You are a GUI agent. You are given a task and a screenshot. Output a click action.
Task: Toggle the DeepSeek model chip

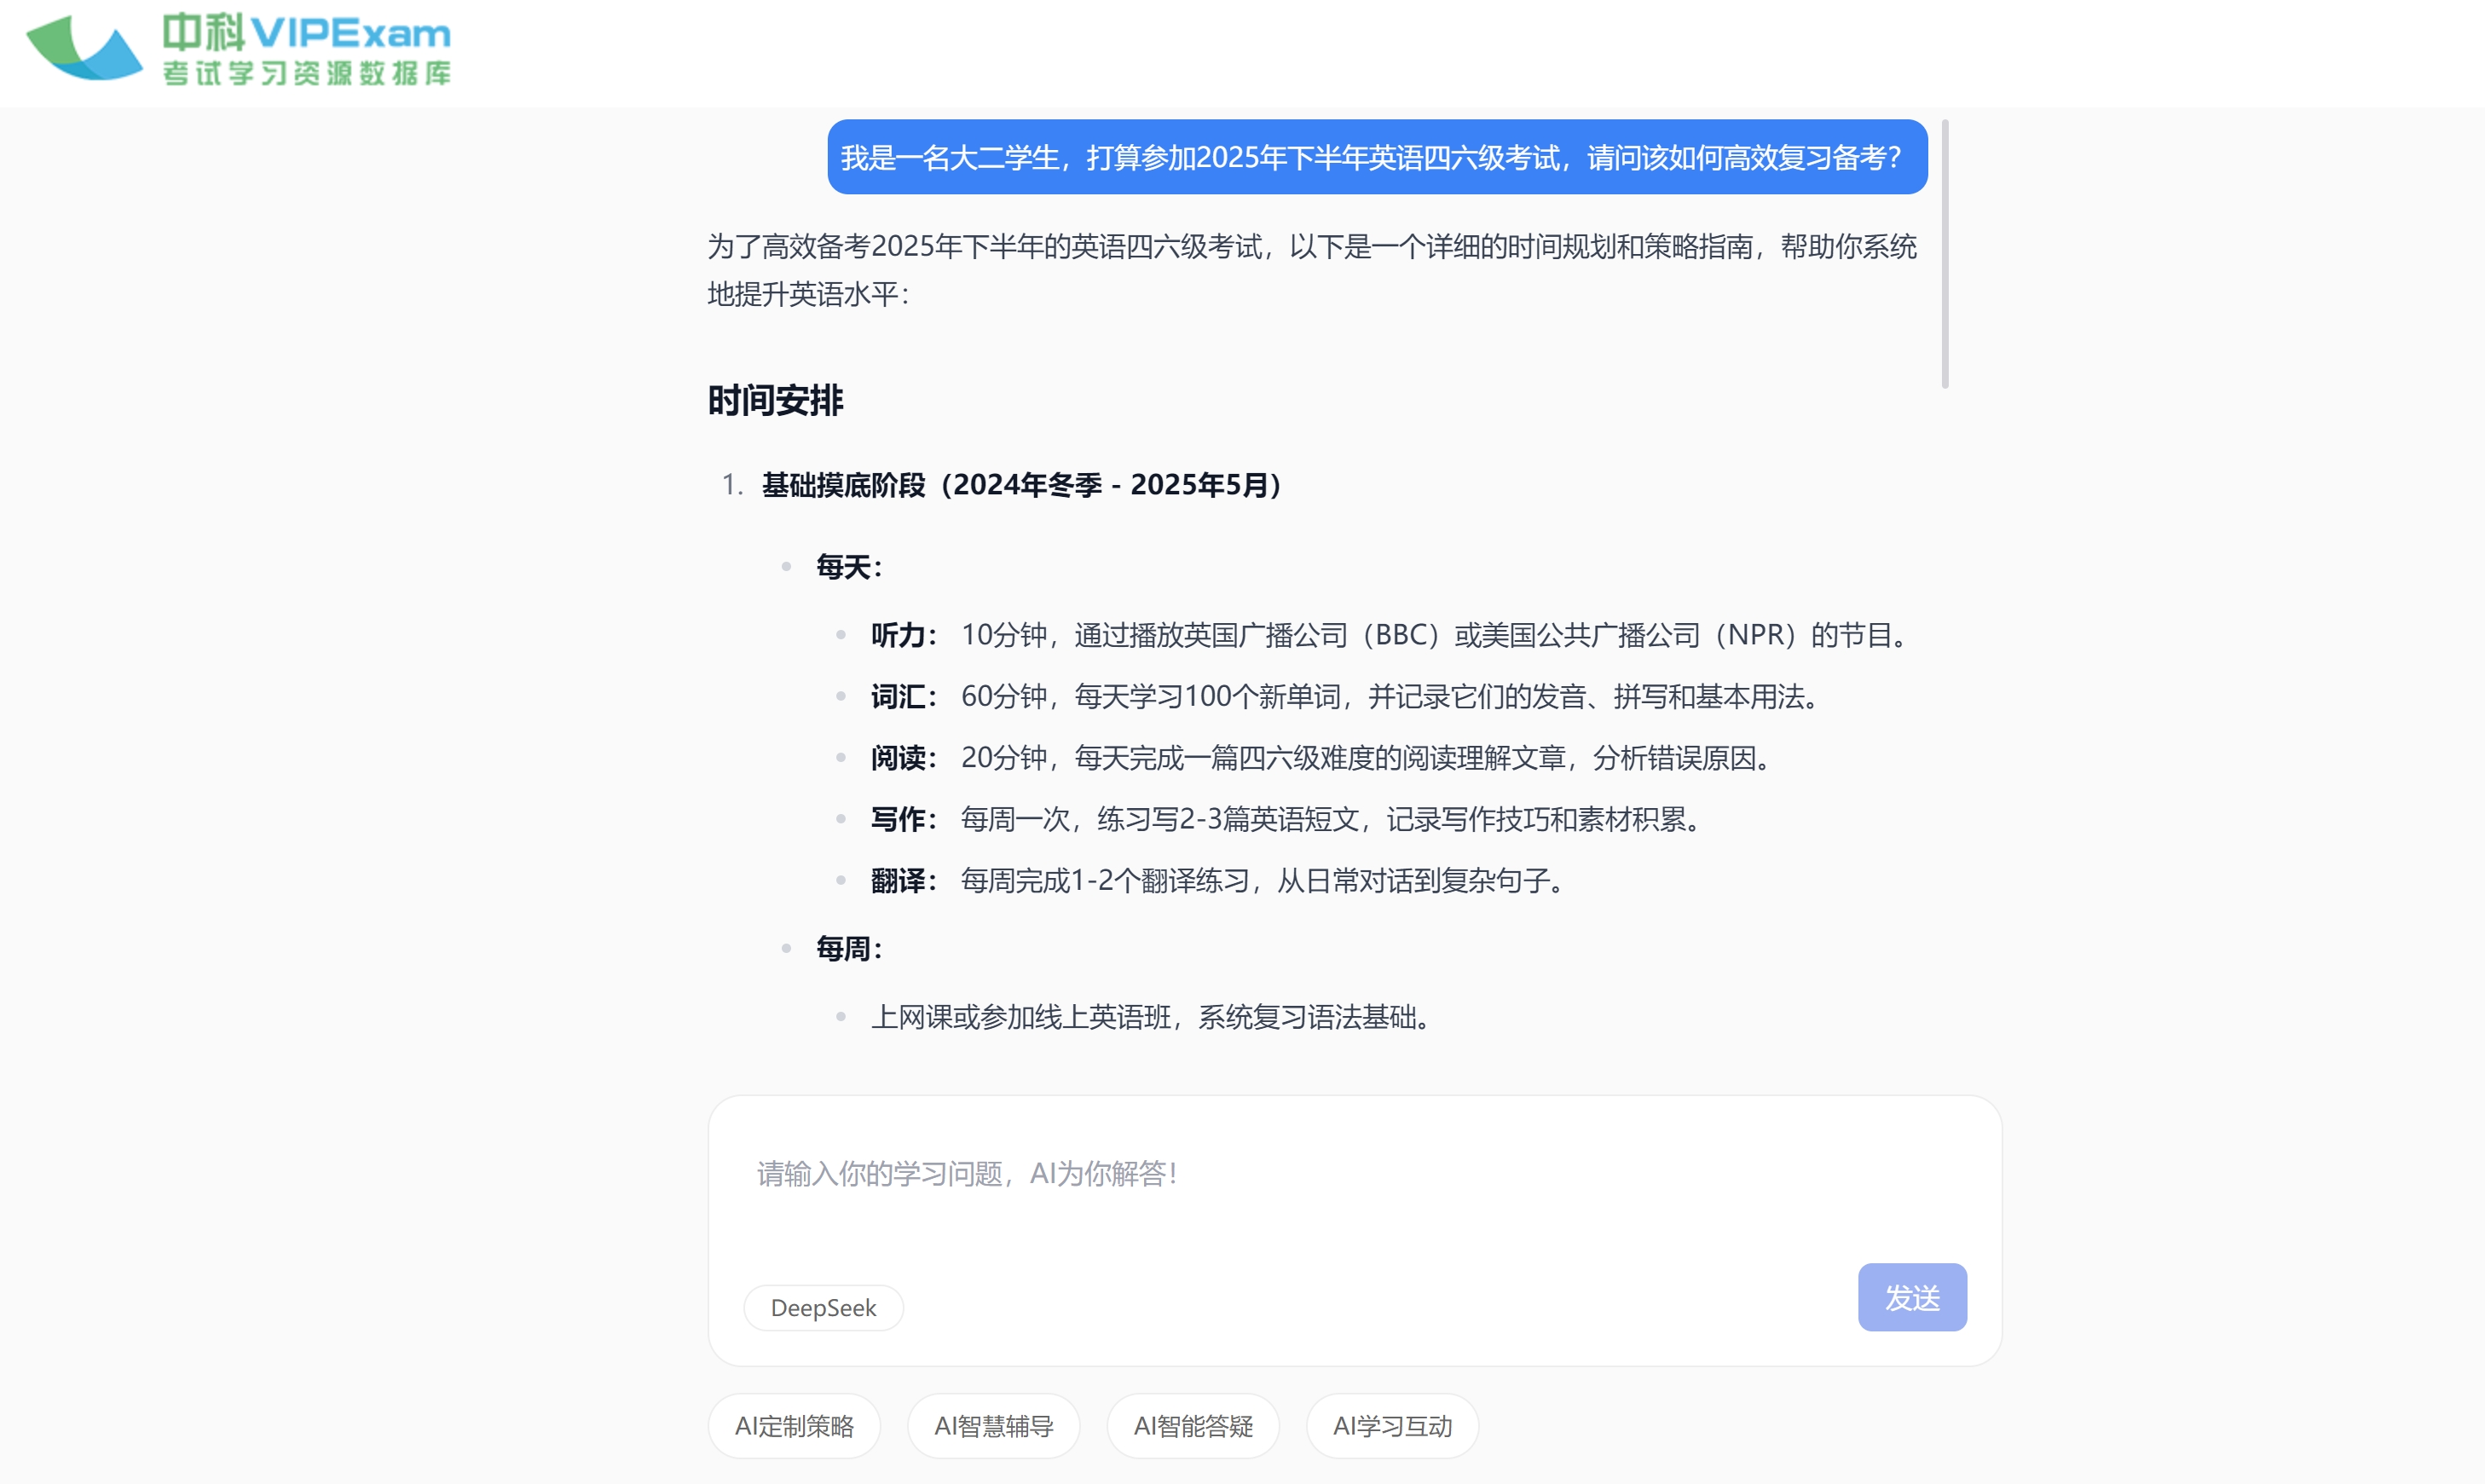(823, 1308)
